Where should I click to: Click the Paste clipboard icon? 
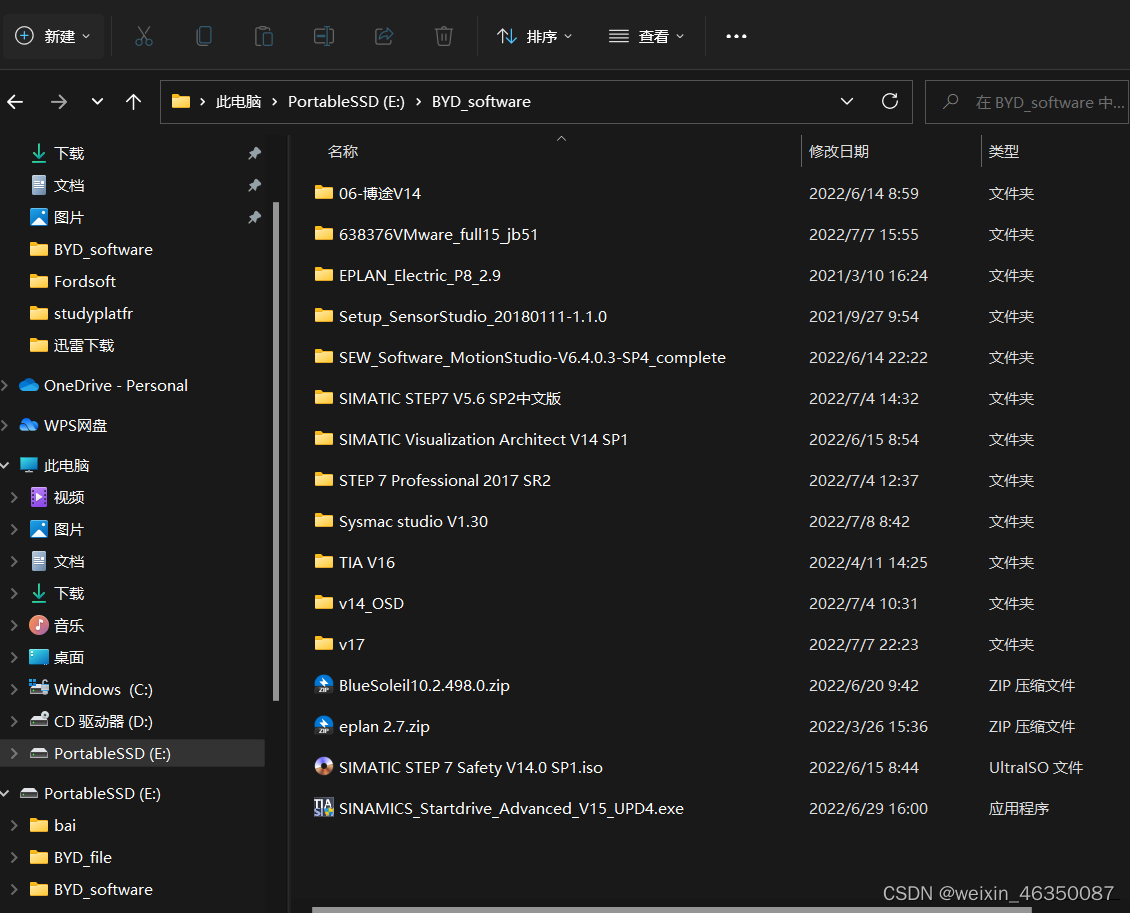264,36
